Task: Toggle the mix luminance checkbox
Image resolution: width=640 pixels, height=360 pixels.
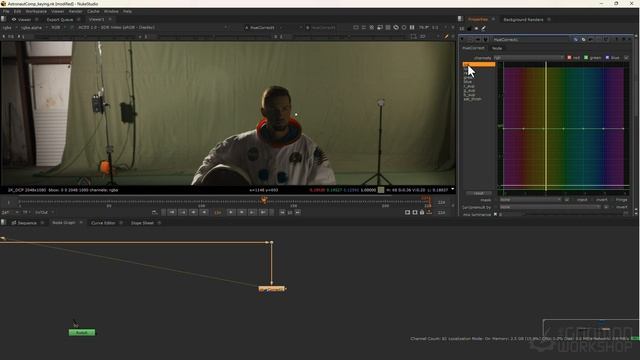Action: 496,214
